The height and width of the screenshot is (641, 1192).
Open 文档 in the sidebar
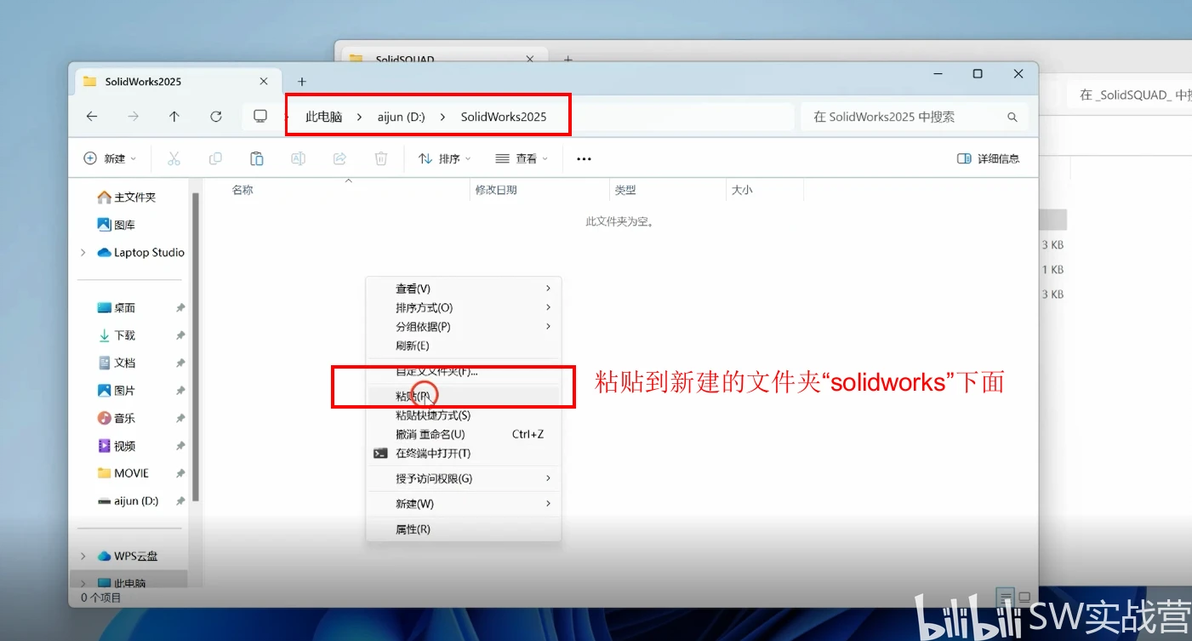[x=116, y=363]
